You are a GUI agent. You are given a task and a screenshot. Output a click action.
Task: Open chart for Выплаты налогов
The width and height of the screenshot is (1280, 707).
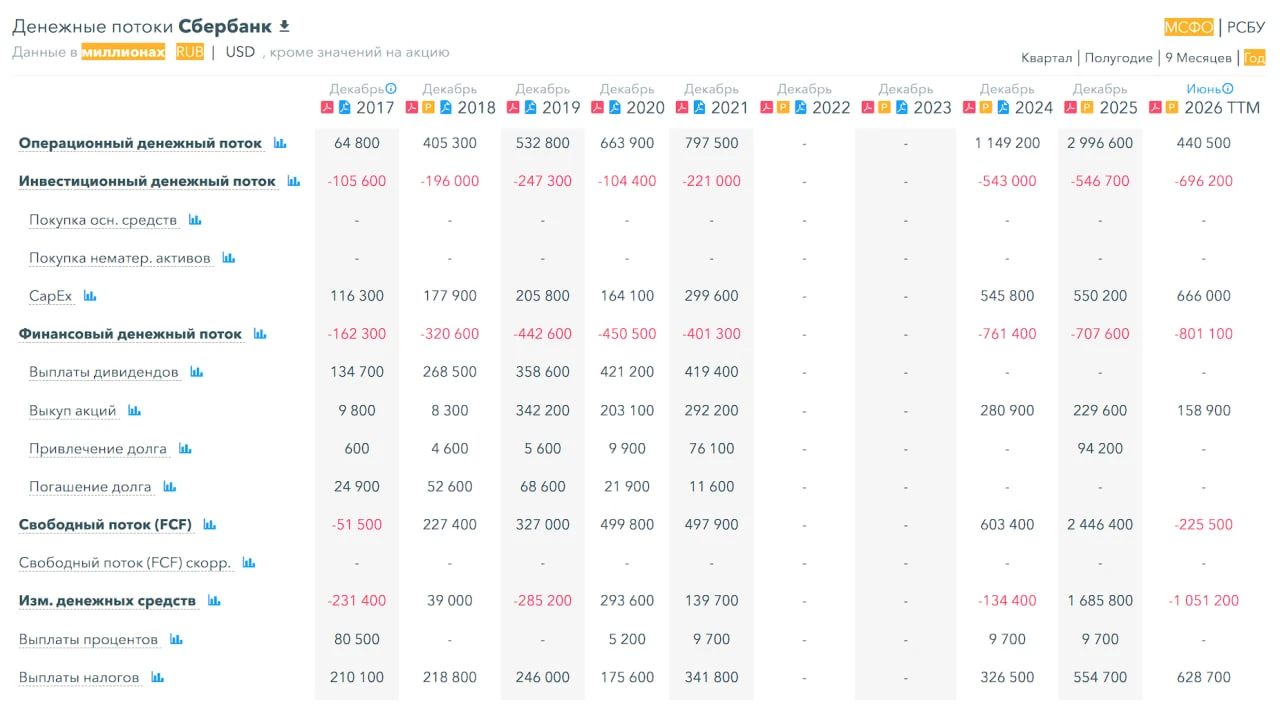[157, 676]
